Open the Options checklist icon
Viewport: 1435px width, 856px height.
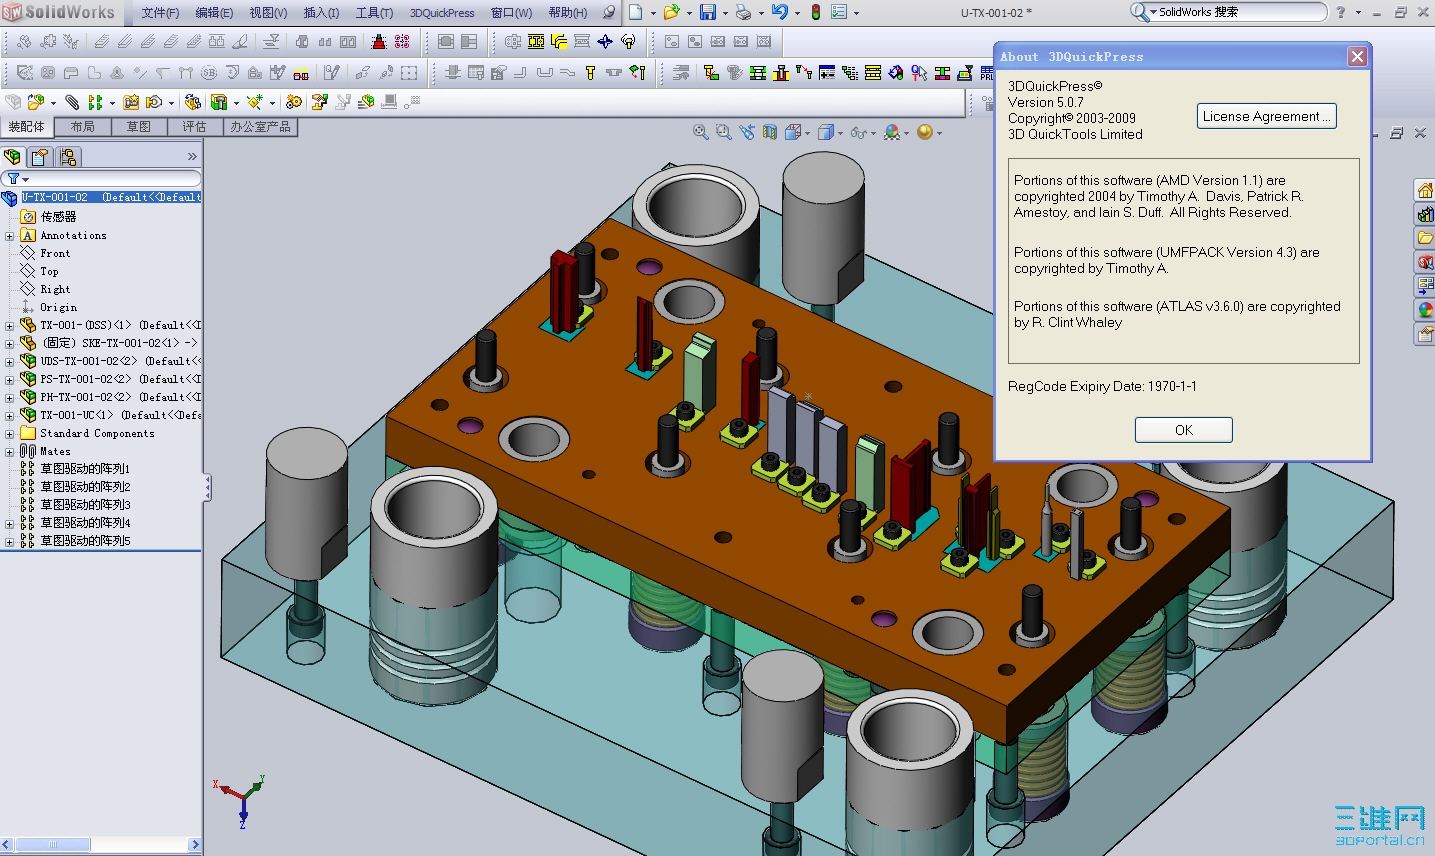839,12
